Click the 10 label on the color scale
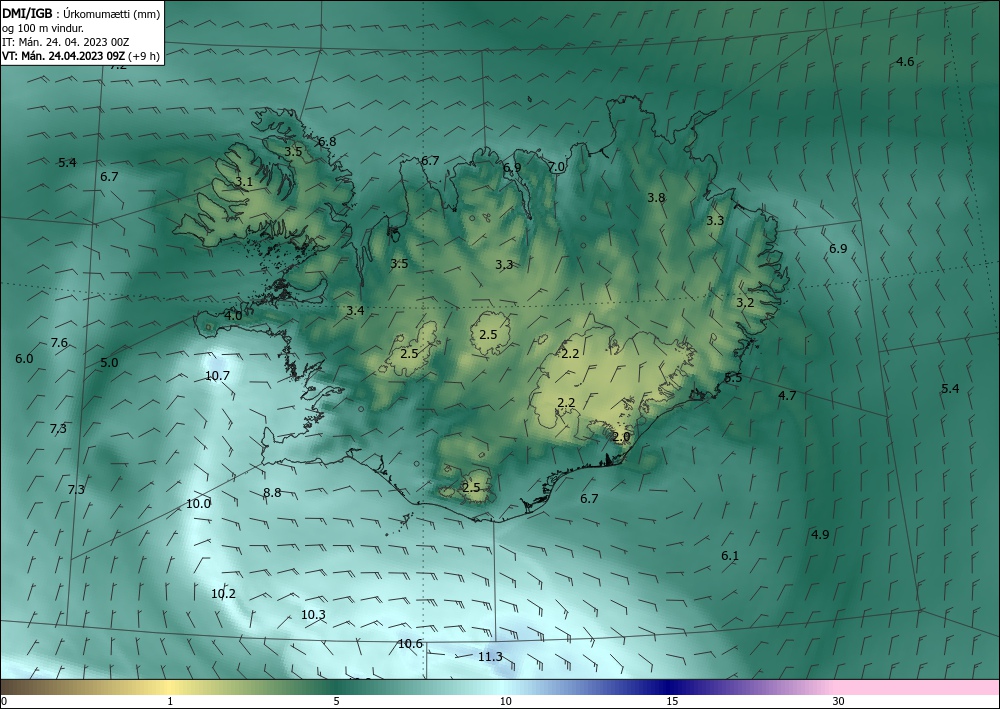 pos(505,701)
